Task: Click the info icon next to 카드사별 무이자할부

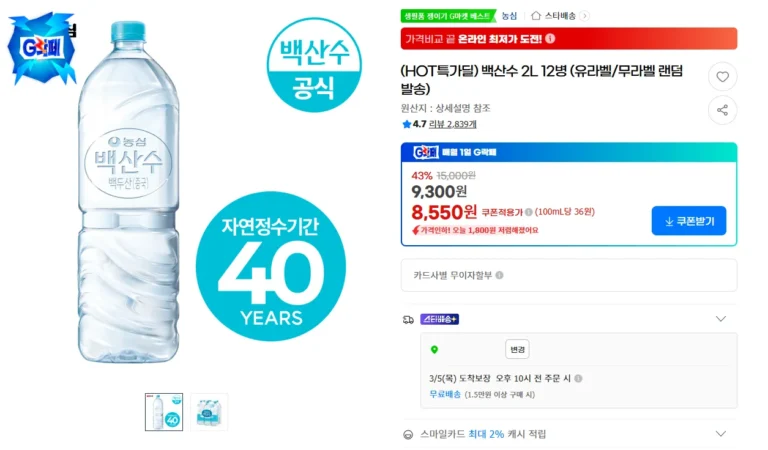Action: (499, 275)
